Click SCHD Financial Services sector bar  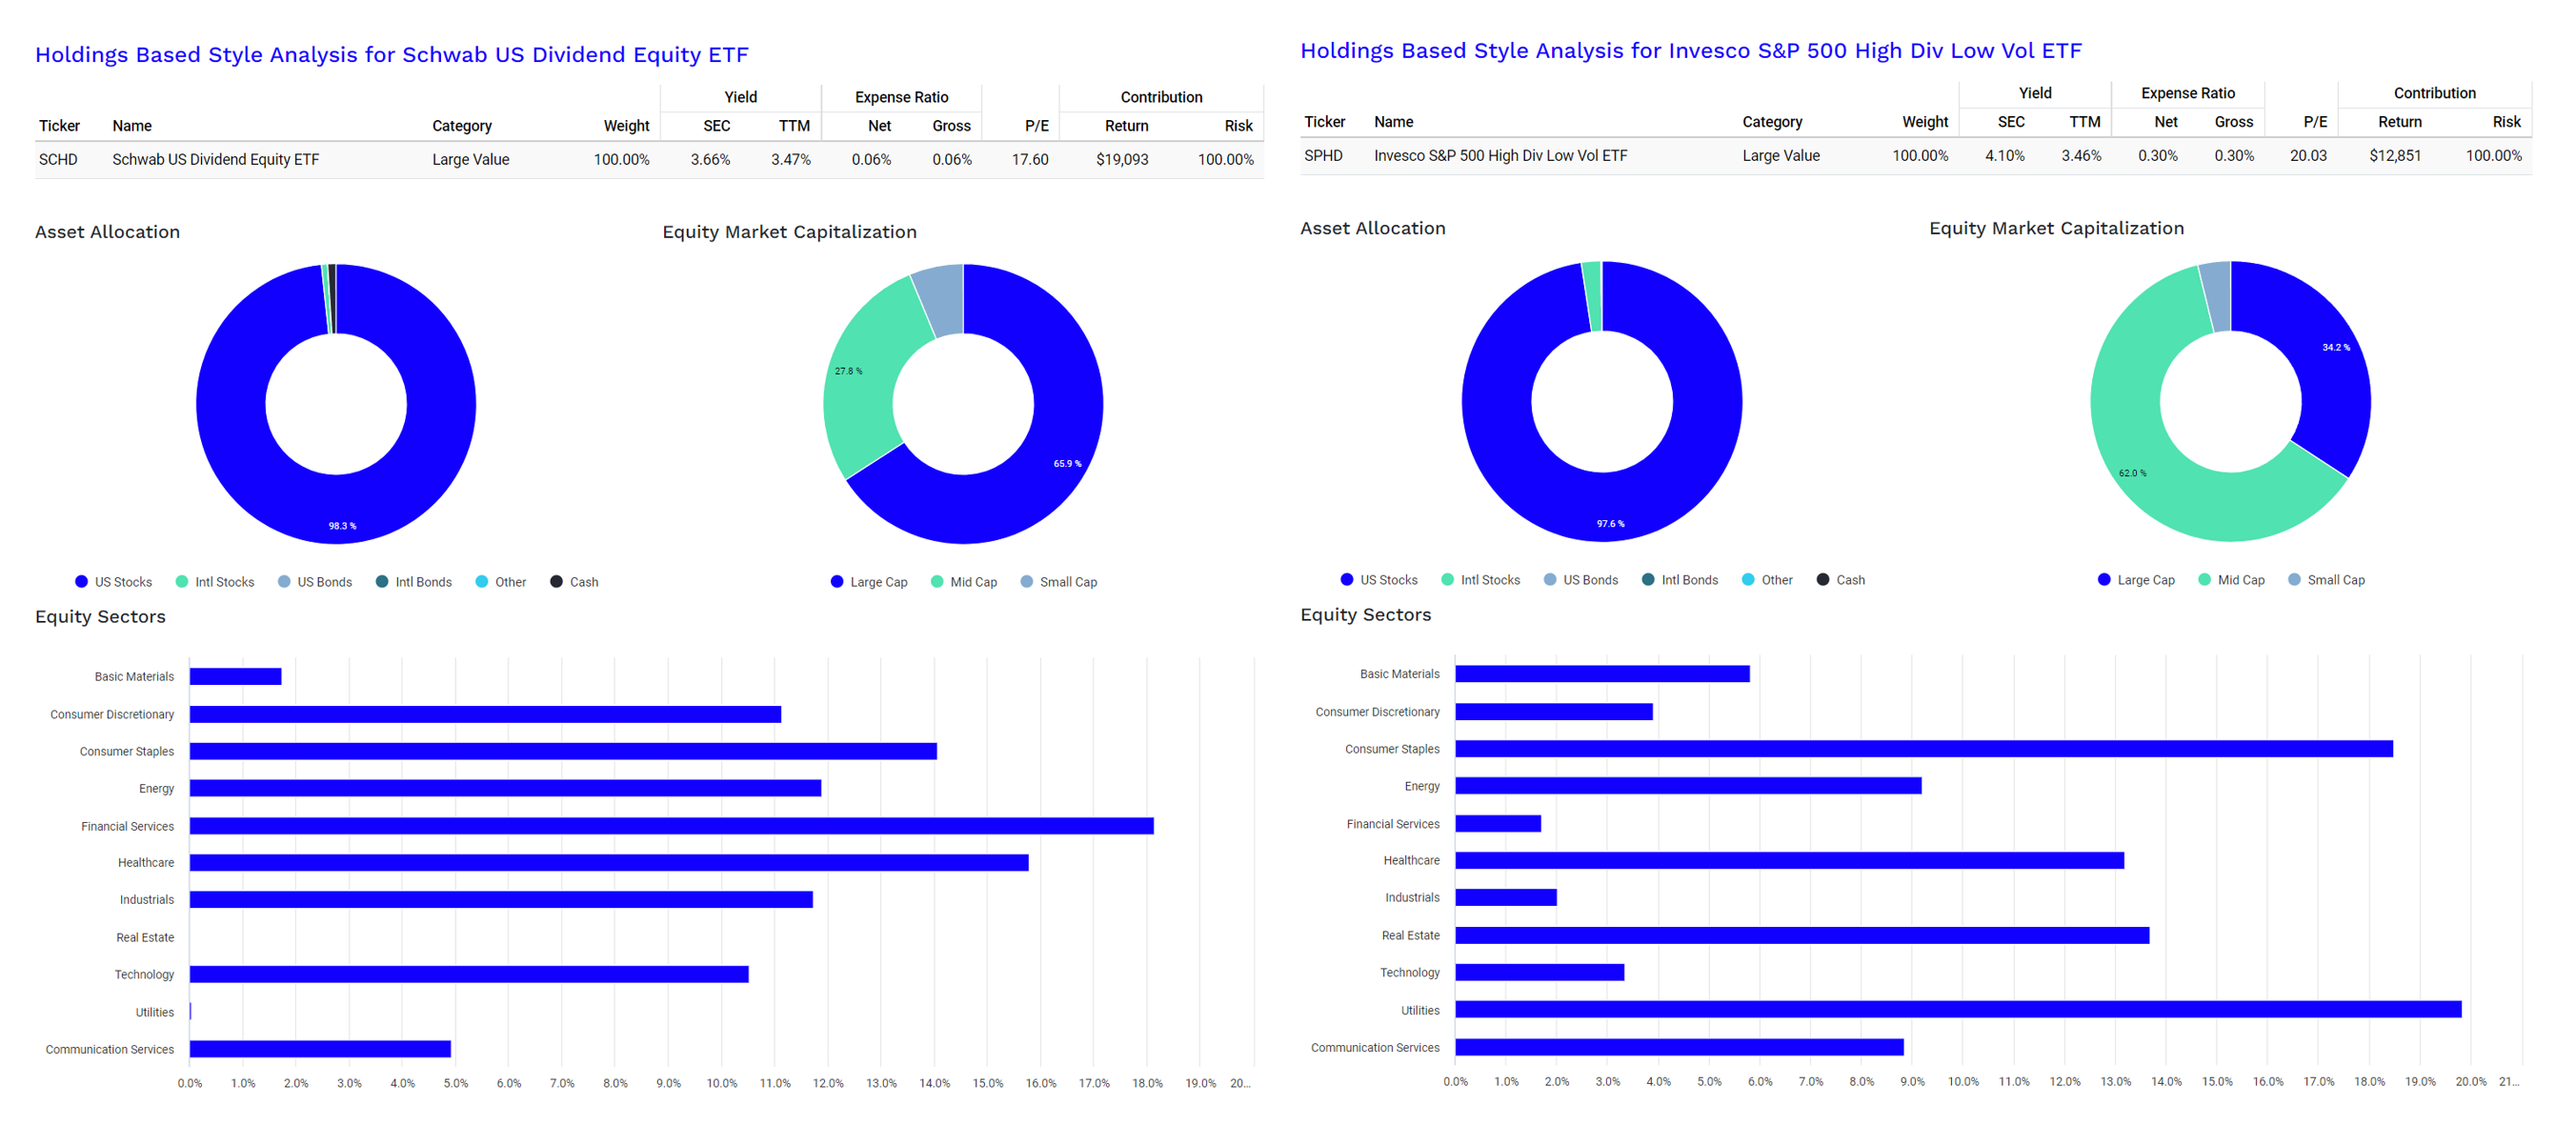[672, 826]
